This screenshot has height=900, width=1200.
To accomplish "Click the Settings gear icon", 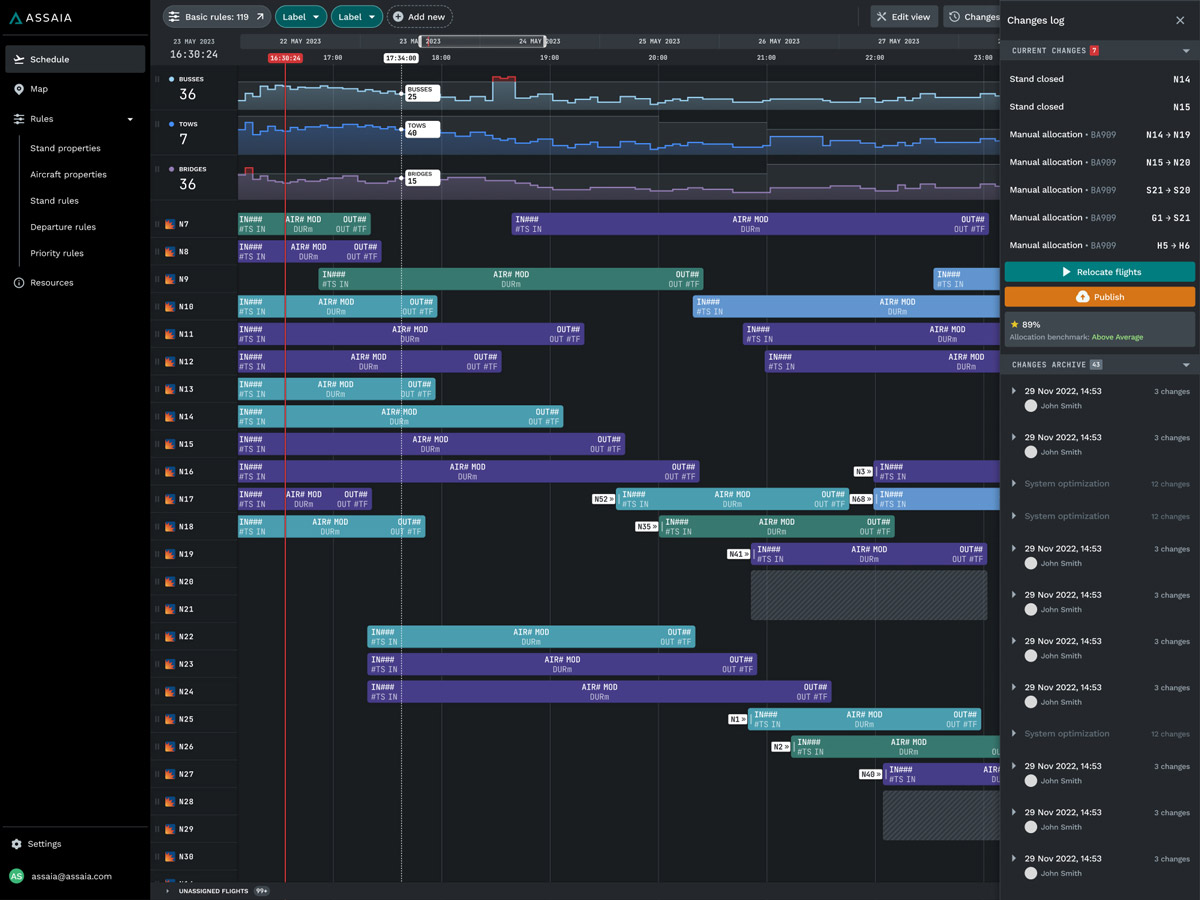I will [16, 844].
